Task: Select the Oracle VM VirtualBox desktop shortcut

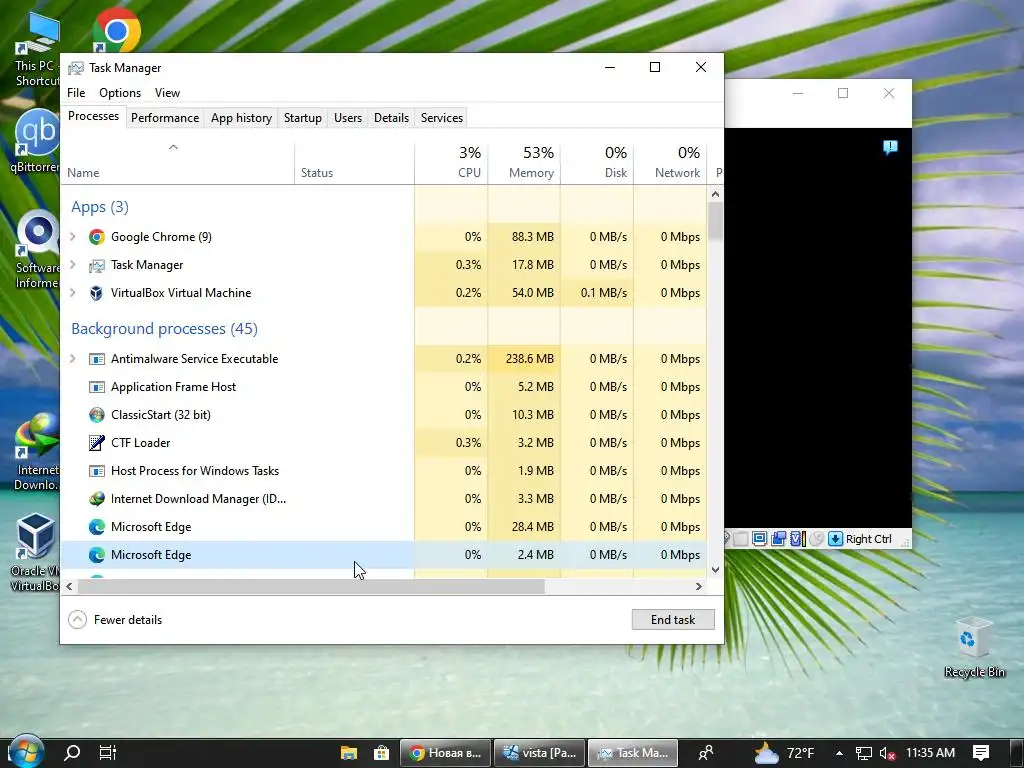Action: click(x=34, y=552)
